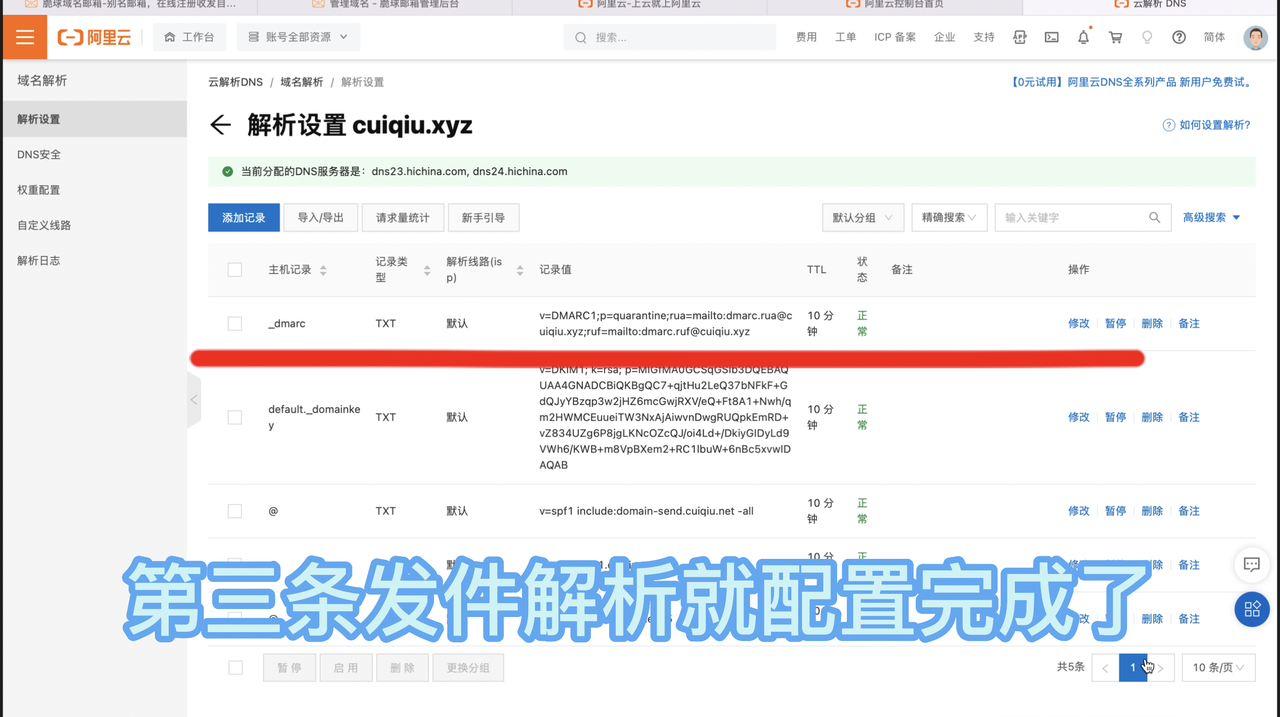Click the Aliyun logo
1280x717 pixels.
point(95,38)
